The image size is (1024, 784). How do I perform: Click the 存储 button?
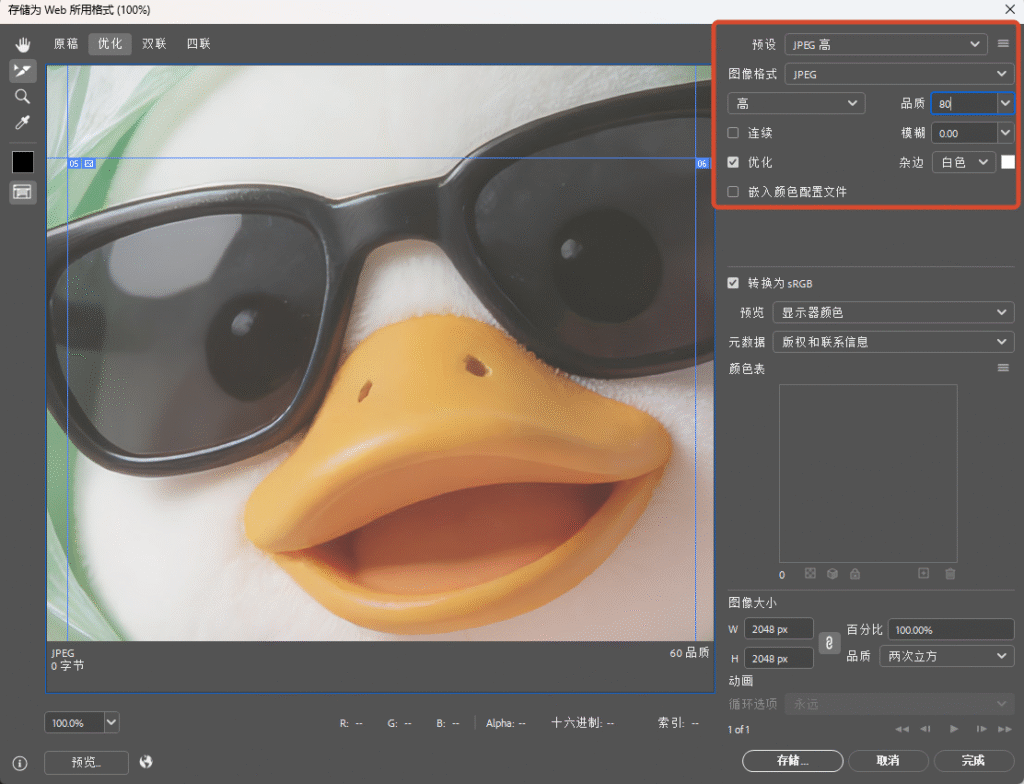[793, 760]
